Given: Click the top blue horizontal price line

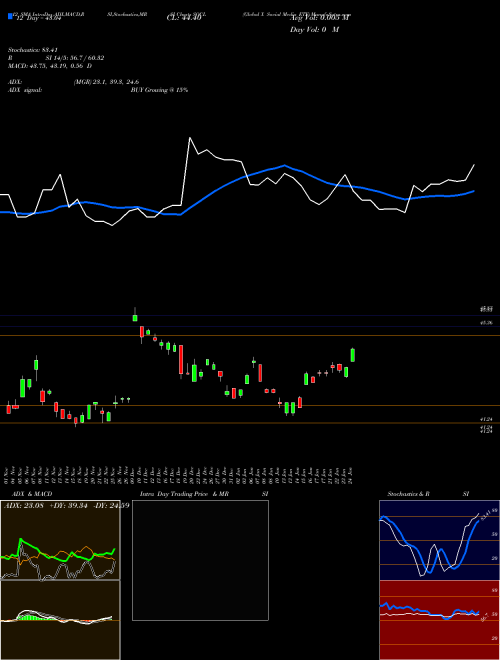Looking at the screenshot, I should tap(250, 315).
